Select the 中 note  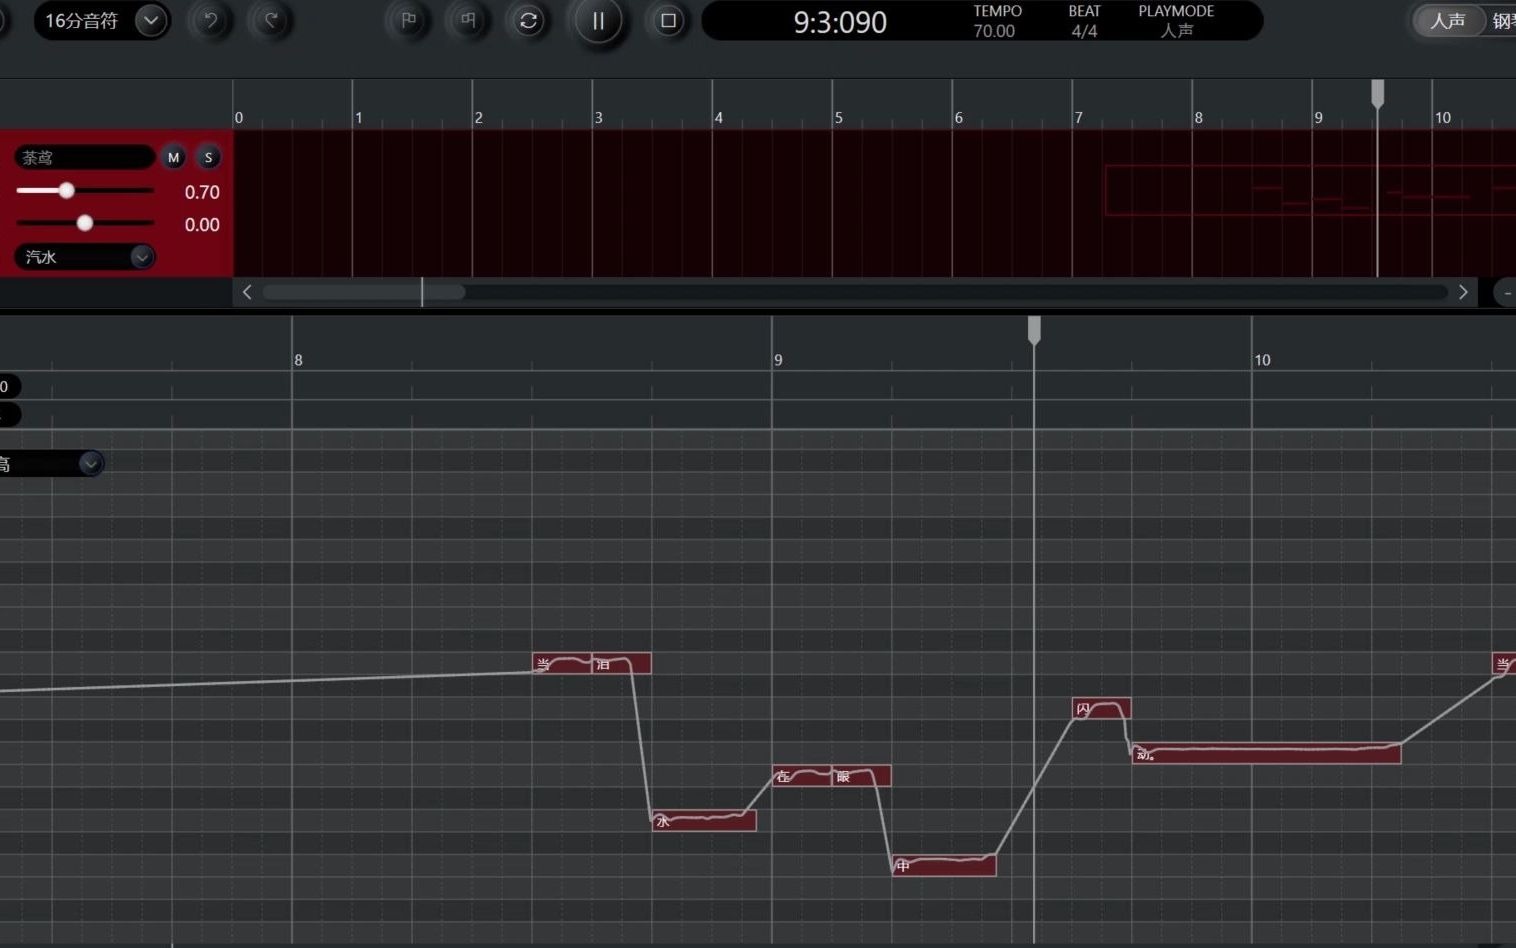944,865
